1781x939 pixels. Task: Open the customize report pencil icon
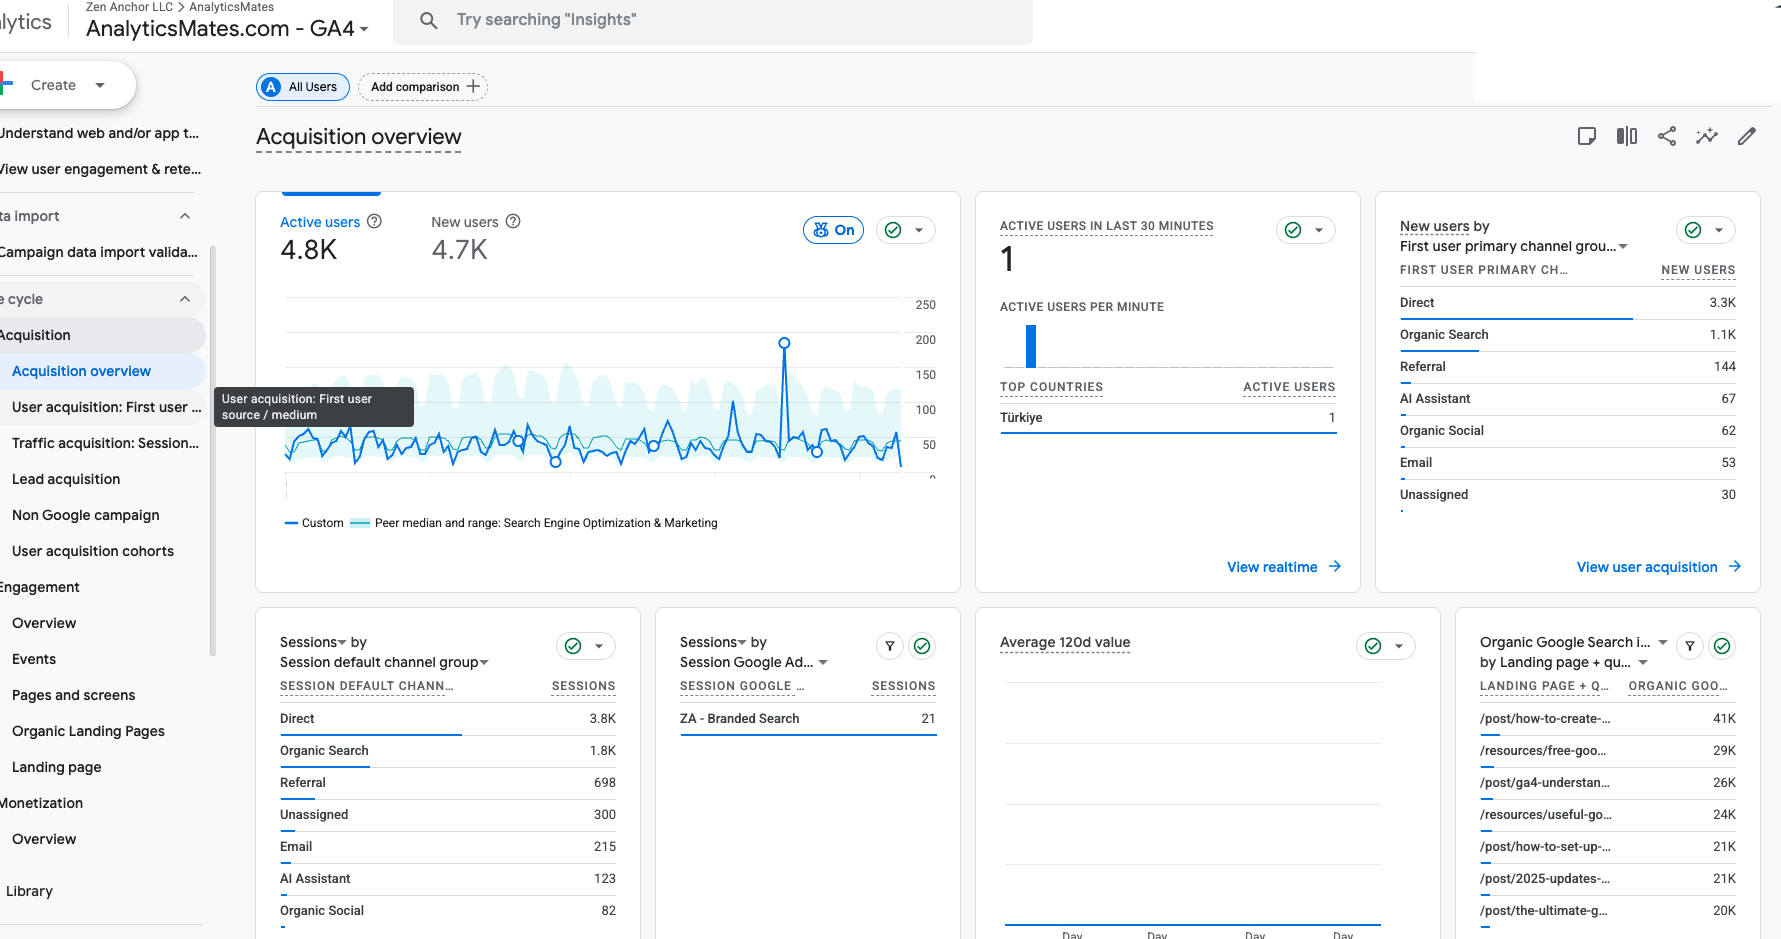point(1746,136)
